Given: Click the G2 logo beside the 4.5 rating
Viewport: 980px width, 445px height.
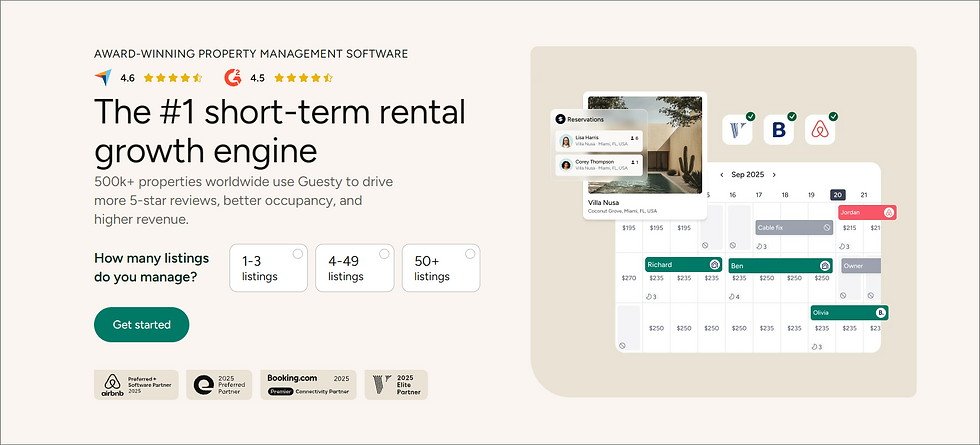Looking at the screenshot, I should [x=232, y=78].
